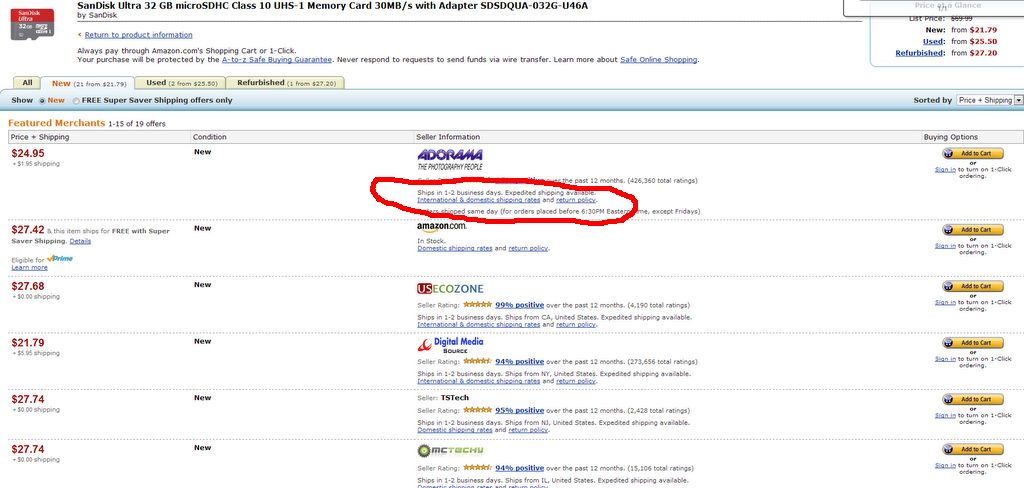Select FREE Super Saver Shipping offers only
Screen dimensions: 1024x488
click(76, 101)
